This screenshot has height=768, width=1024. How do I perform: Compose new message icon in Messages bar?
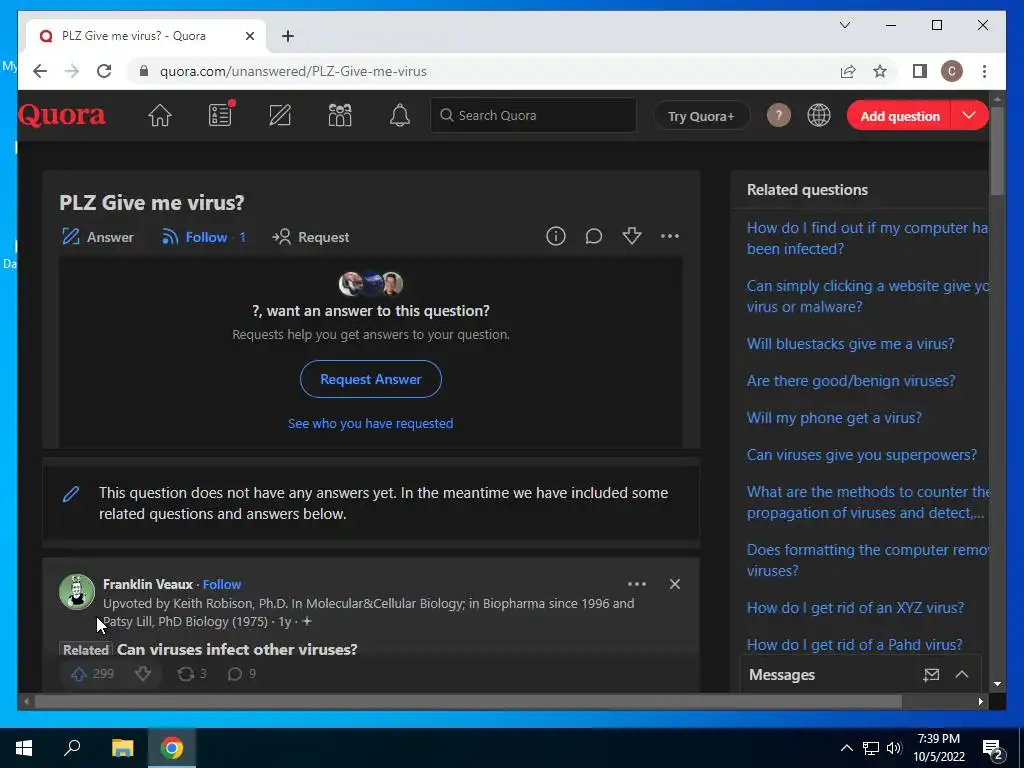pos(931,675)
